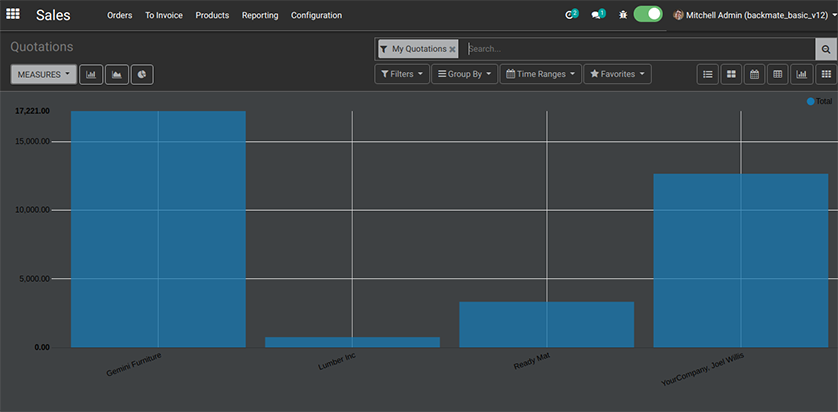838x412 pixels.
Task: Click the YourCompany, Joel Willis axis label
Action: pyautogui.click(x=702, y=369)
